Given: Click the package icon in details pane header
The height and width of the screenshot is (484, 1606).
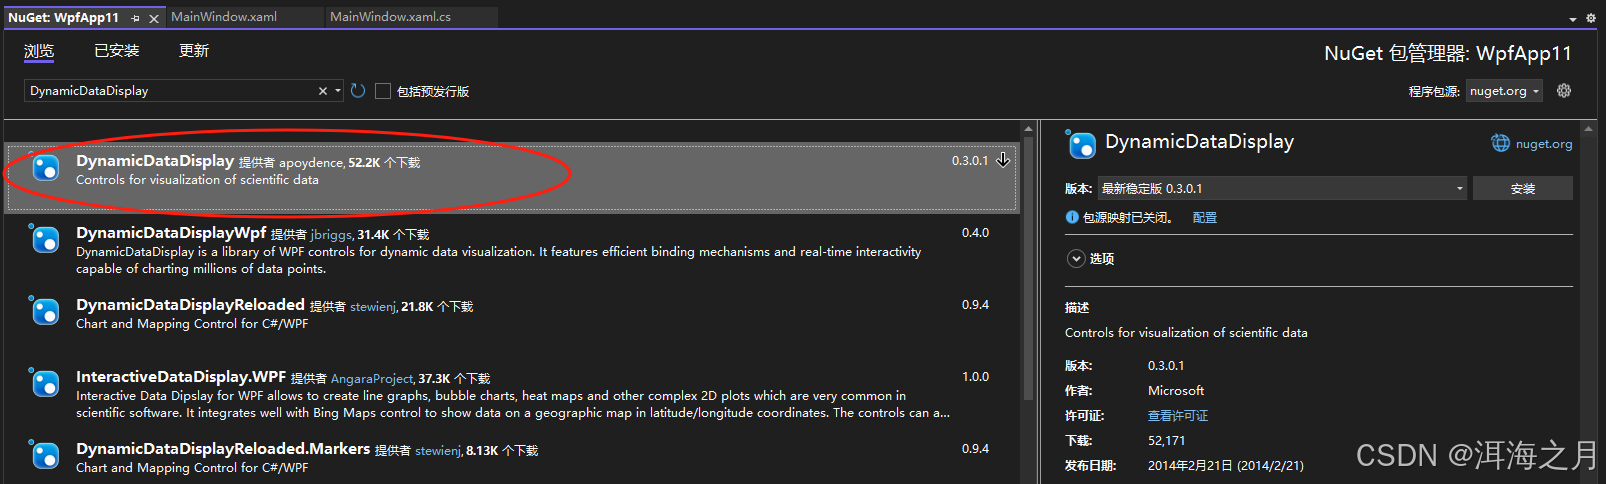Looking at the screenshot, I should pyautogui.click(x=1081, y=145).
